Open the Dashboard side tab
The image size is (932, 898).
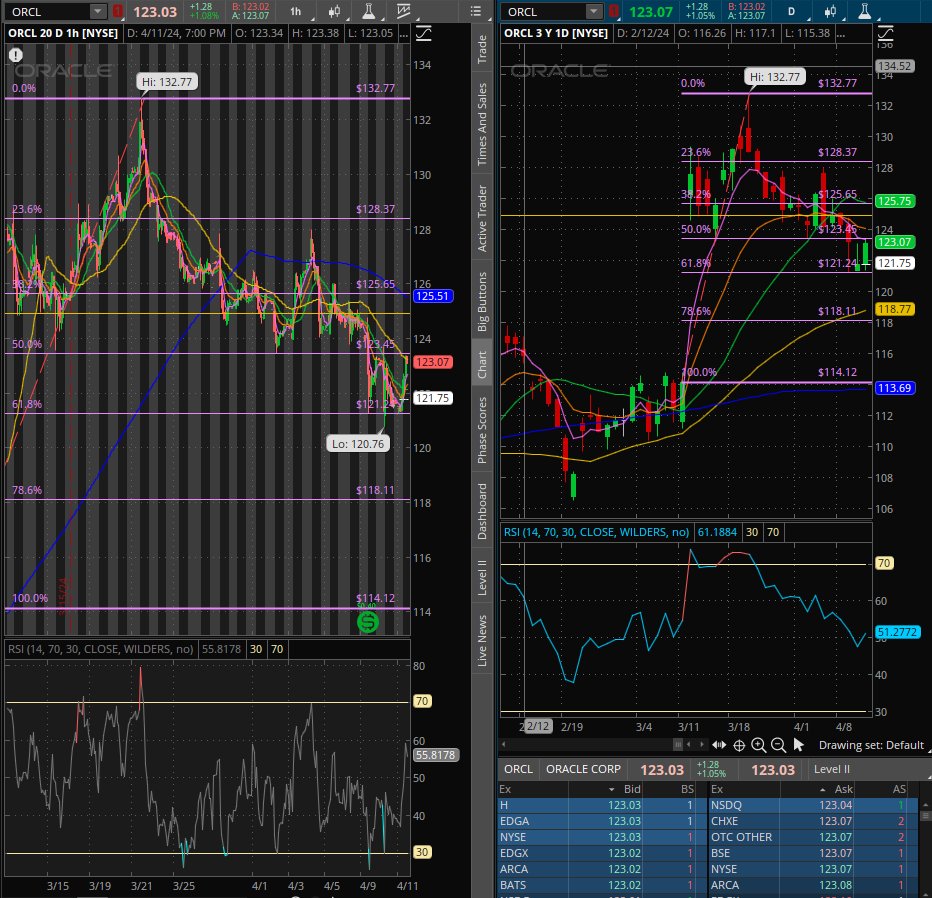tap(482, 511)
